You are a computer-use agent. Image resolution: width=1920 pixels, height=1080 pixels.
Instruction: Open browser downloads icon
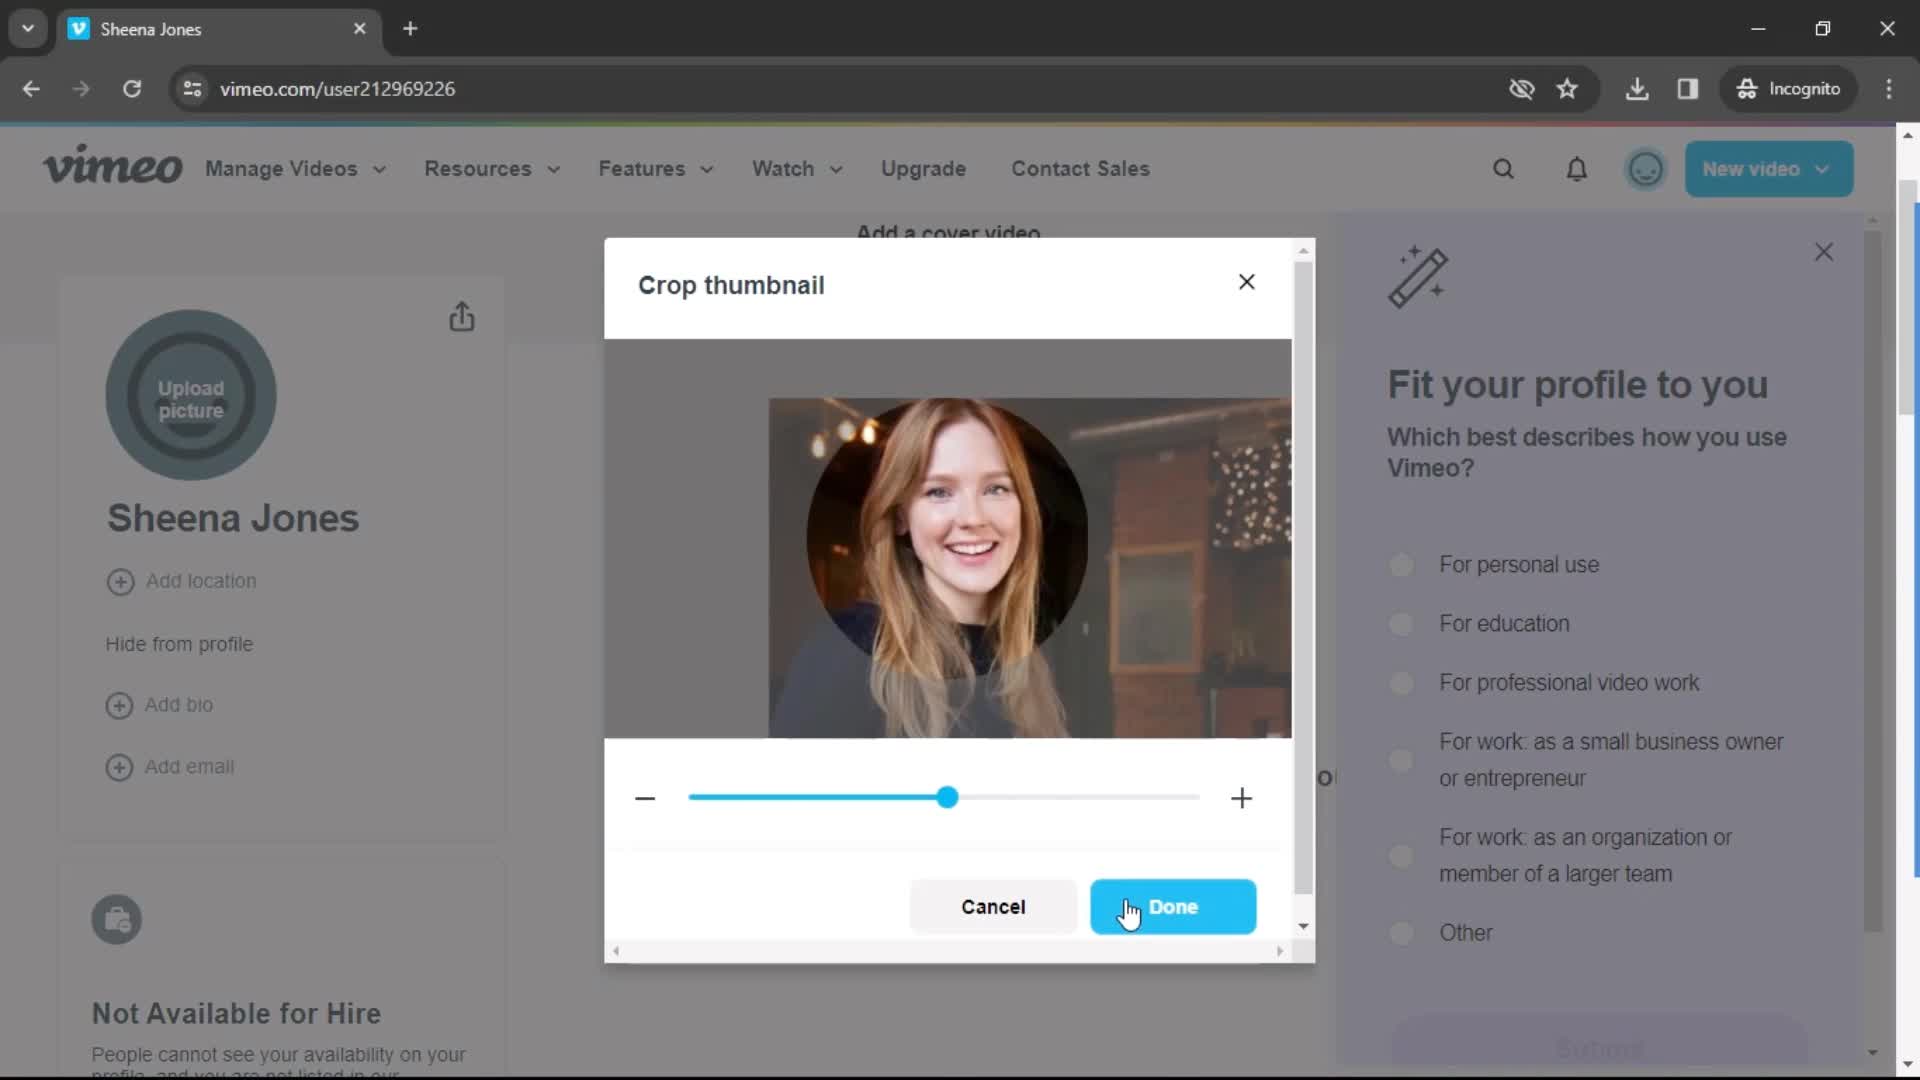(x=1637, y=89)
